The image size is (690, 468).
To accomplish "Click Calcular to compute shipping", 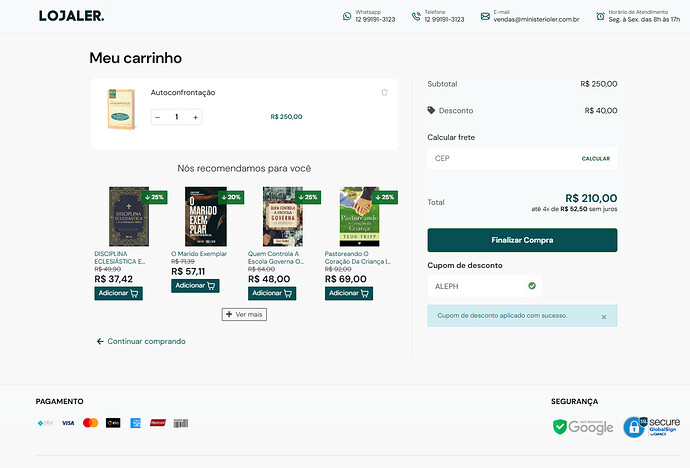I will tap(595, 158).
